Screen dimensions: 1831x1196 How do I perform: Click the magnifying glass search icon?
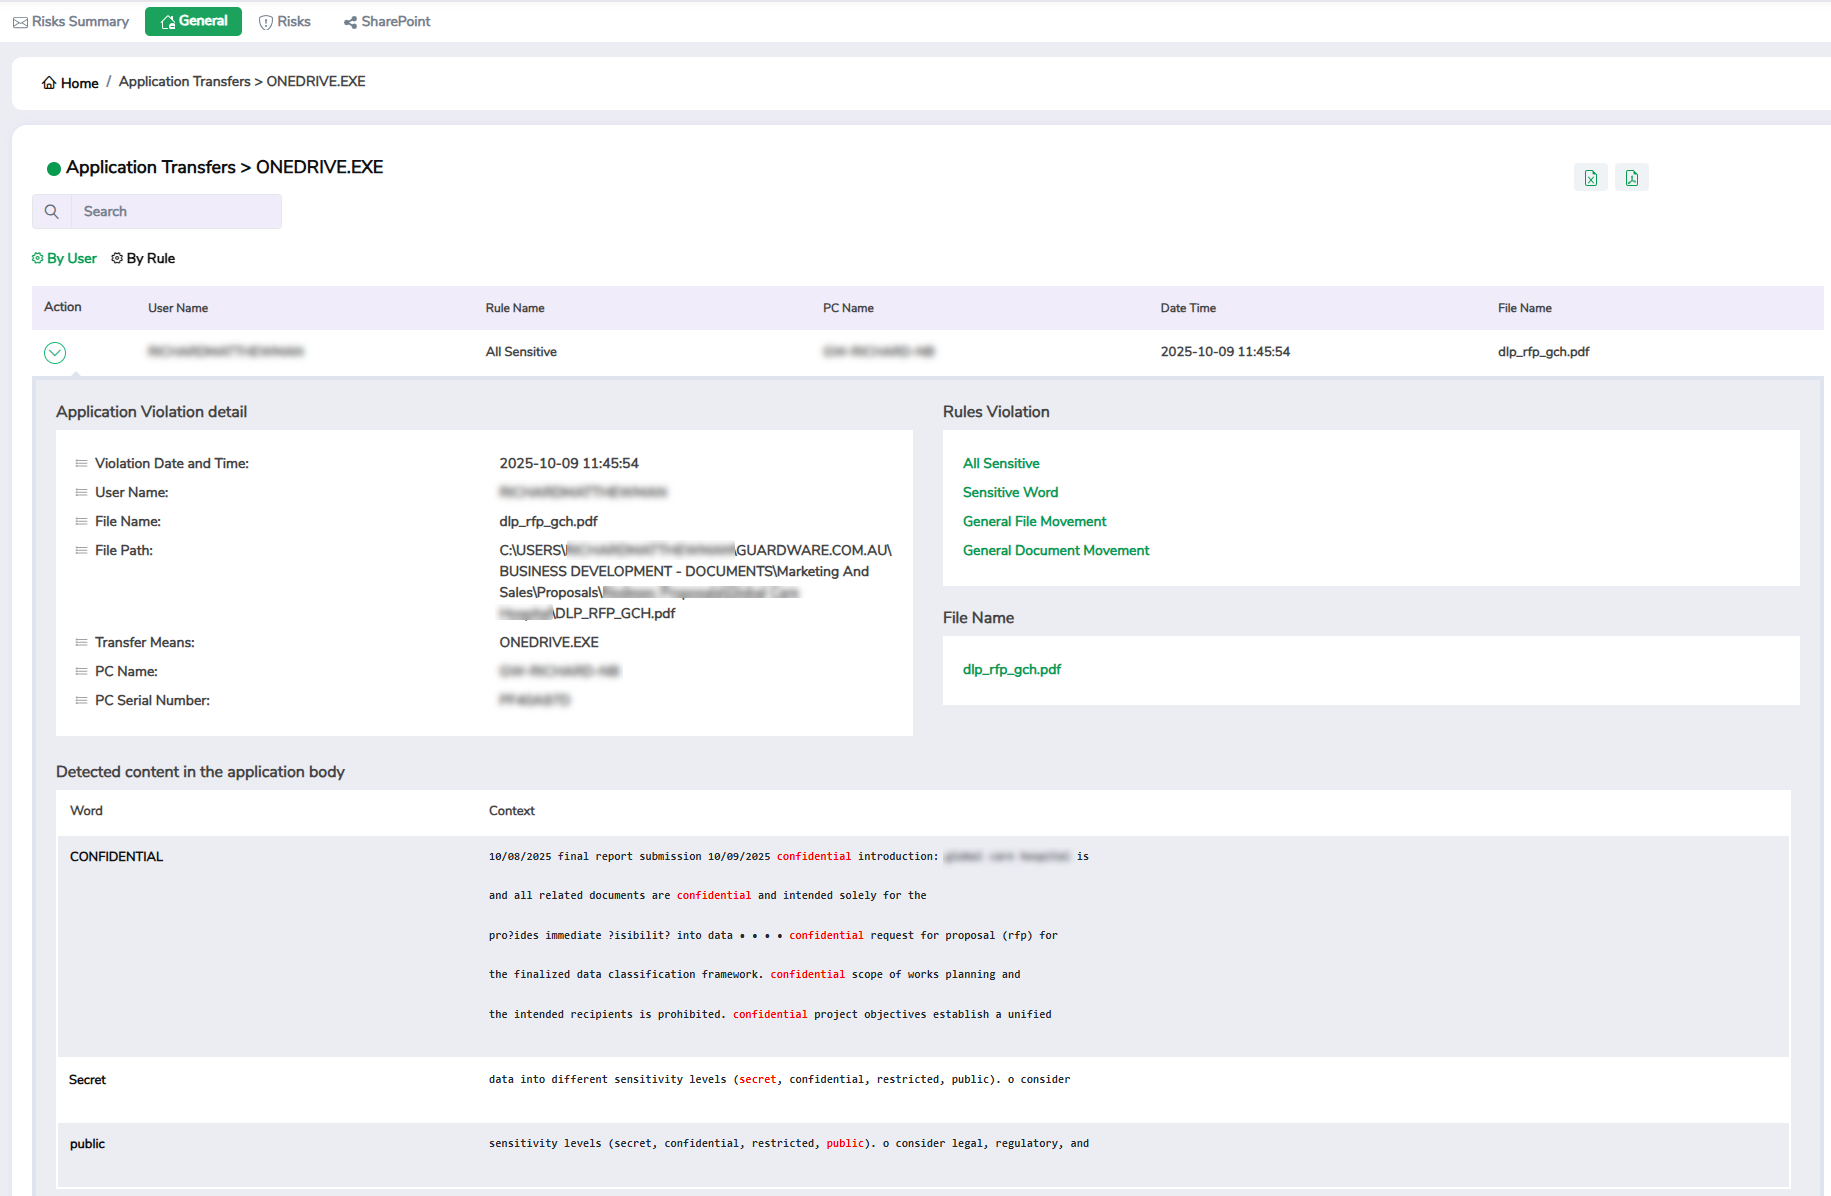coord(52,212)
